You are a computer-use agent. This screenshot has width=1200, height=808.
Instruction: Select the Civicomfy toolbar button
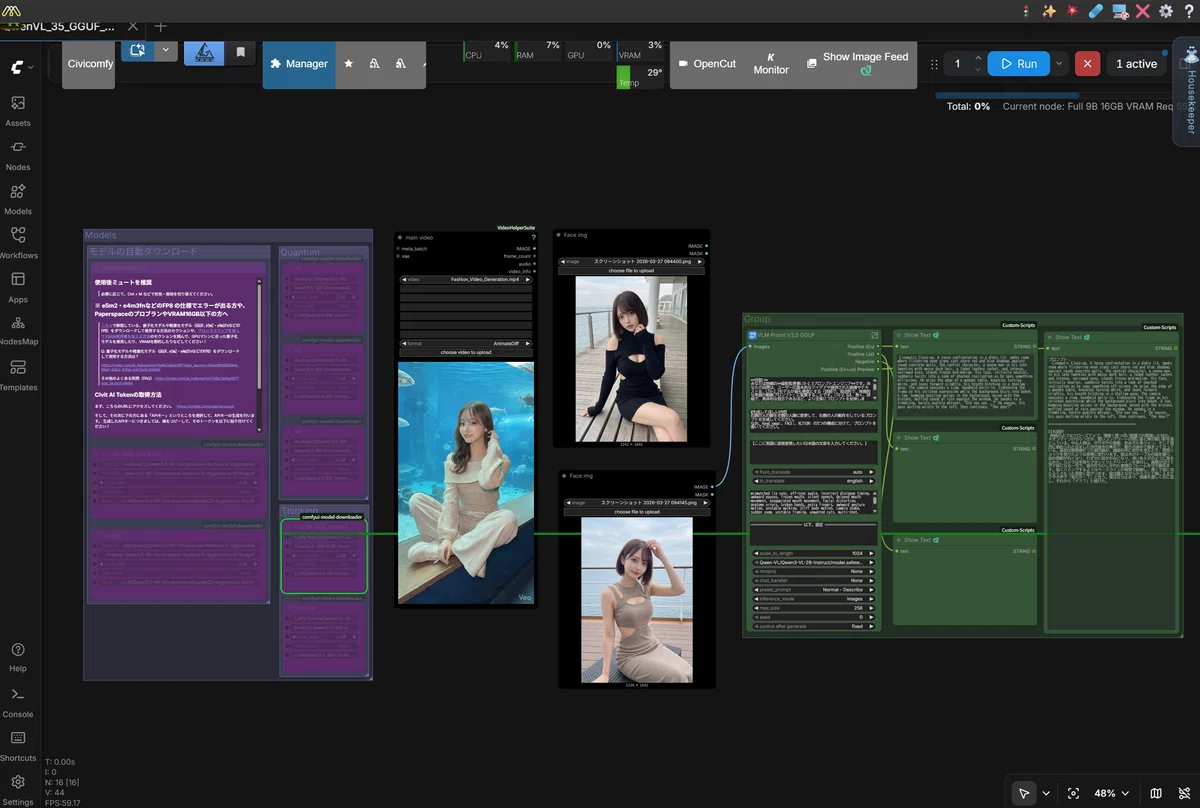[89, 63]
